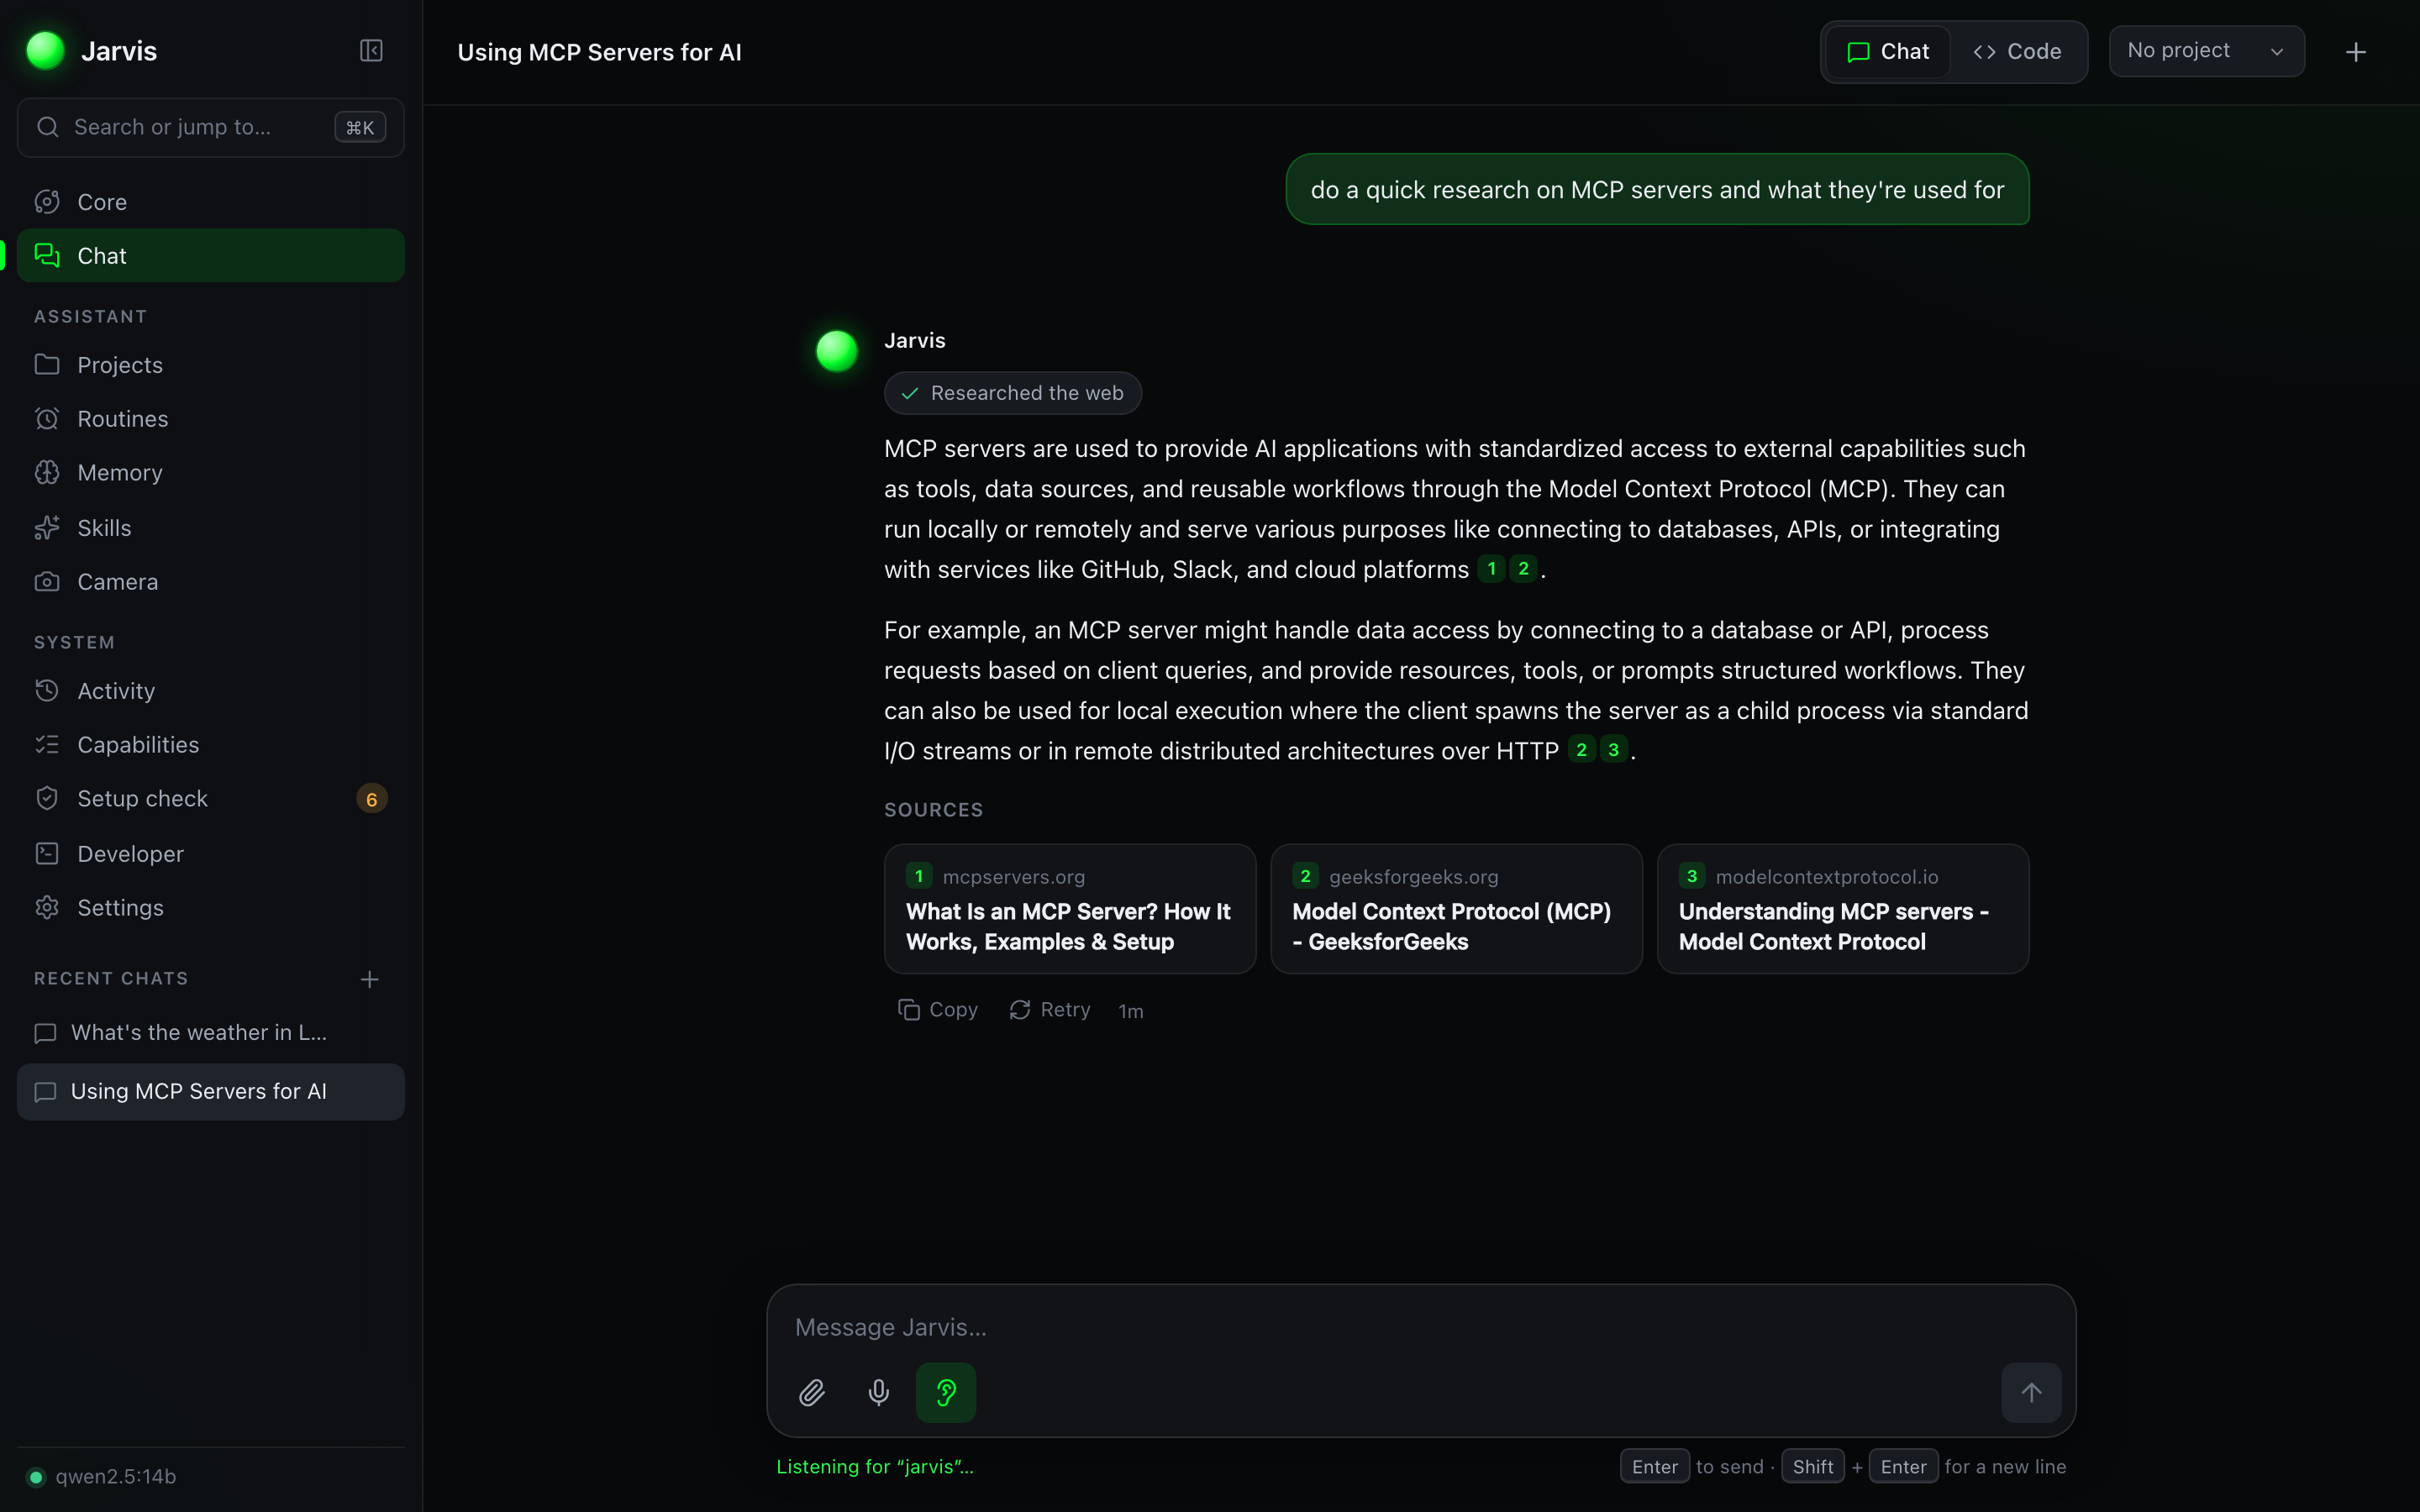Open the No project dropdown

pos(2206,51)
